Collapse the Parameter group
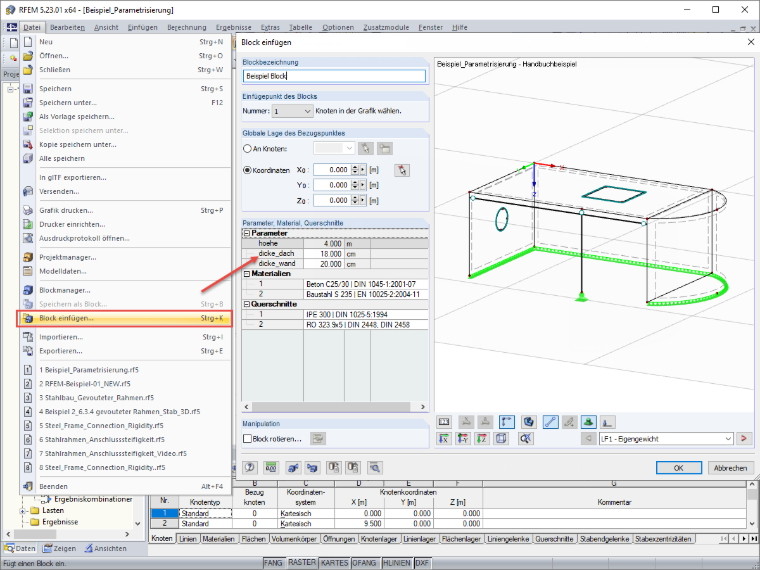The width and height of the screenshot is (760, 570). pyautogui.click(x=247, y=233)
